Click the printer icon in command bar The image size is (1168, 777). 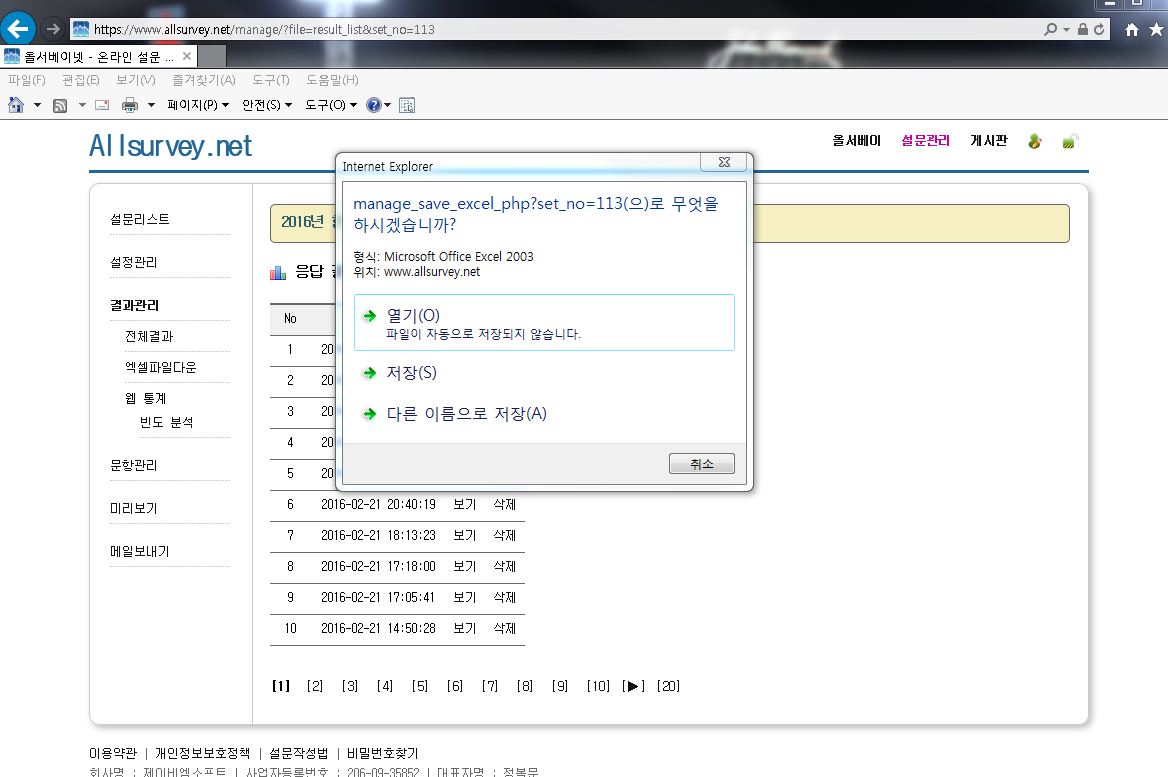(x=129, y=105)
